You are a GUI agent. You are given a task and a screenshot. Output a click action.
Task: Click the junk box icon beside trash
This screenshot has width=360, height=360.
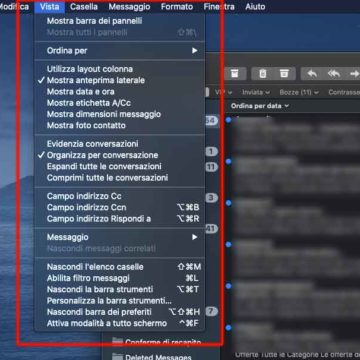click(x=284, y=74)
